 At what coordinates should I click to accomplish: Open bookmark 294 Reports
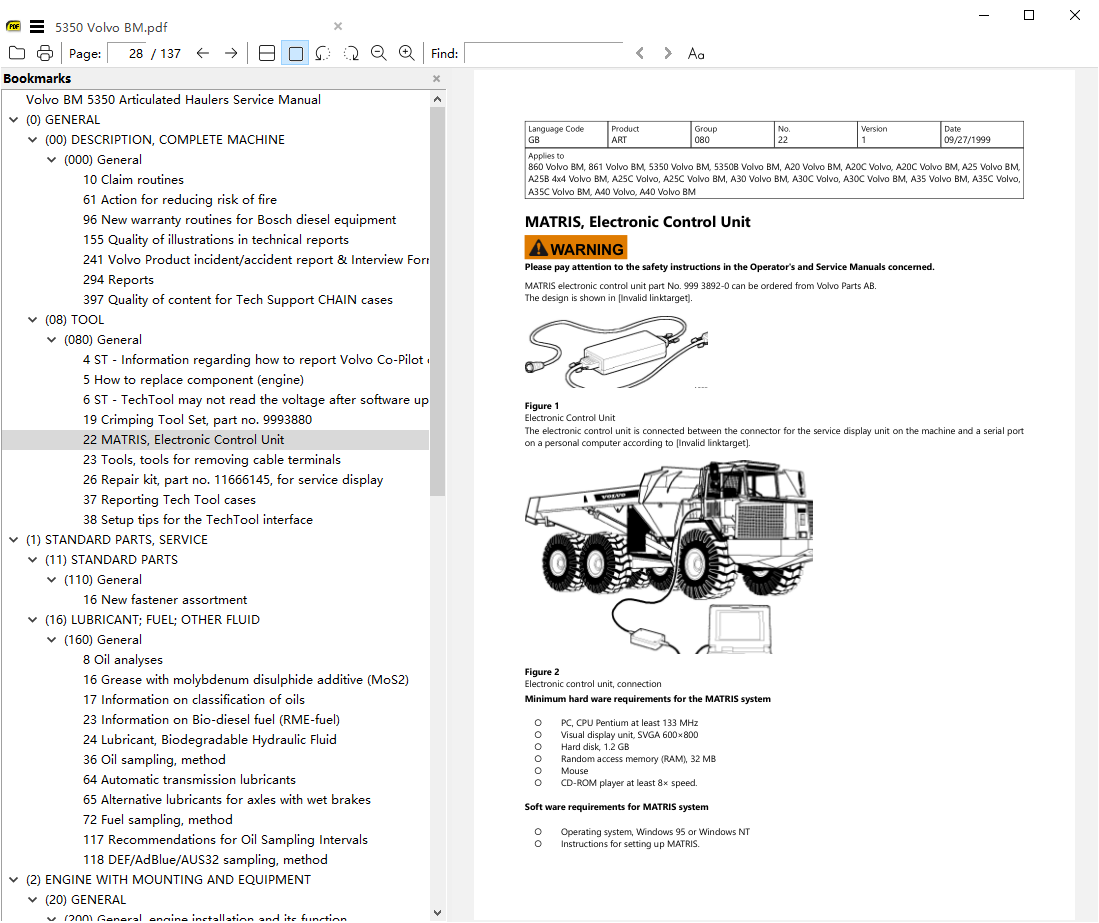pos(118,280)
